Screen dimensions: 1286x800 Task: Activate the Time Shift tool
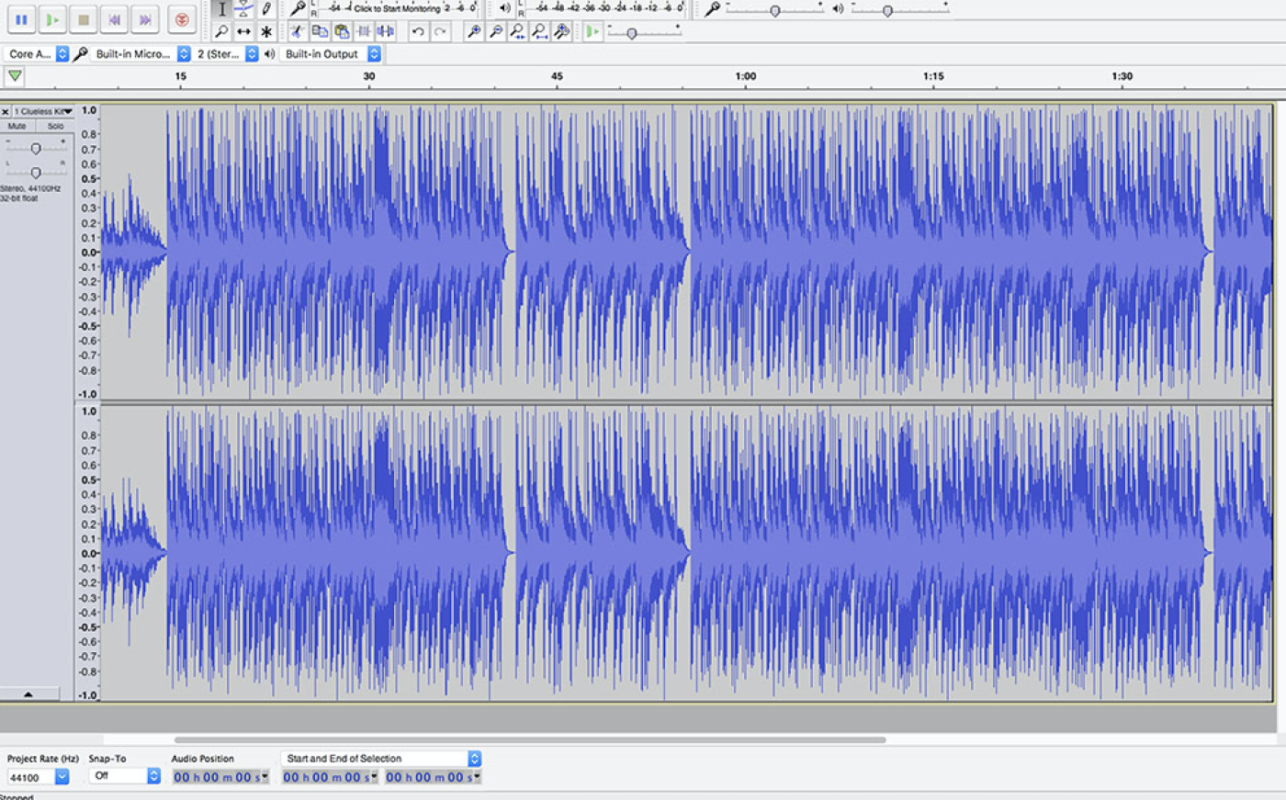click(x=244, y=32)
